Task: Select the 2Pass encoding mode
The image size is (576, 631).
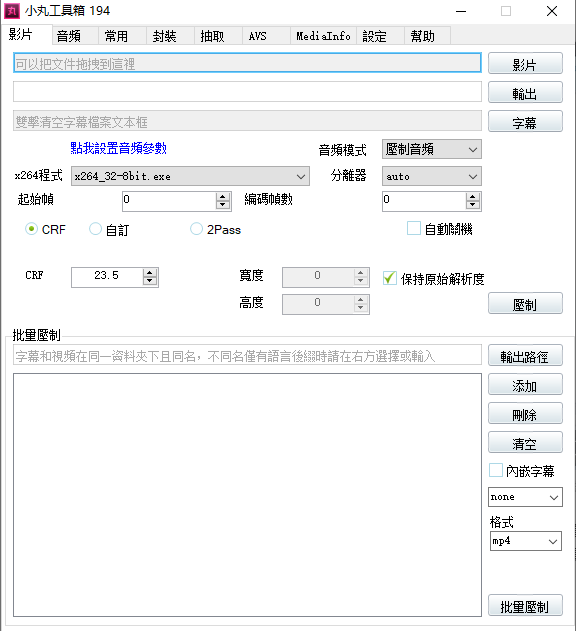Action: 196,229
